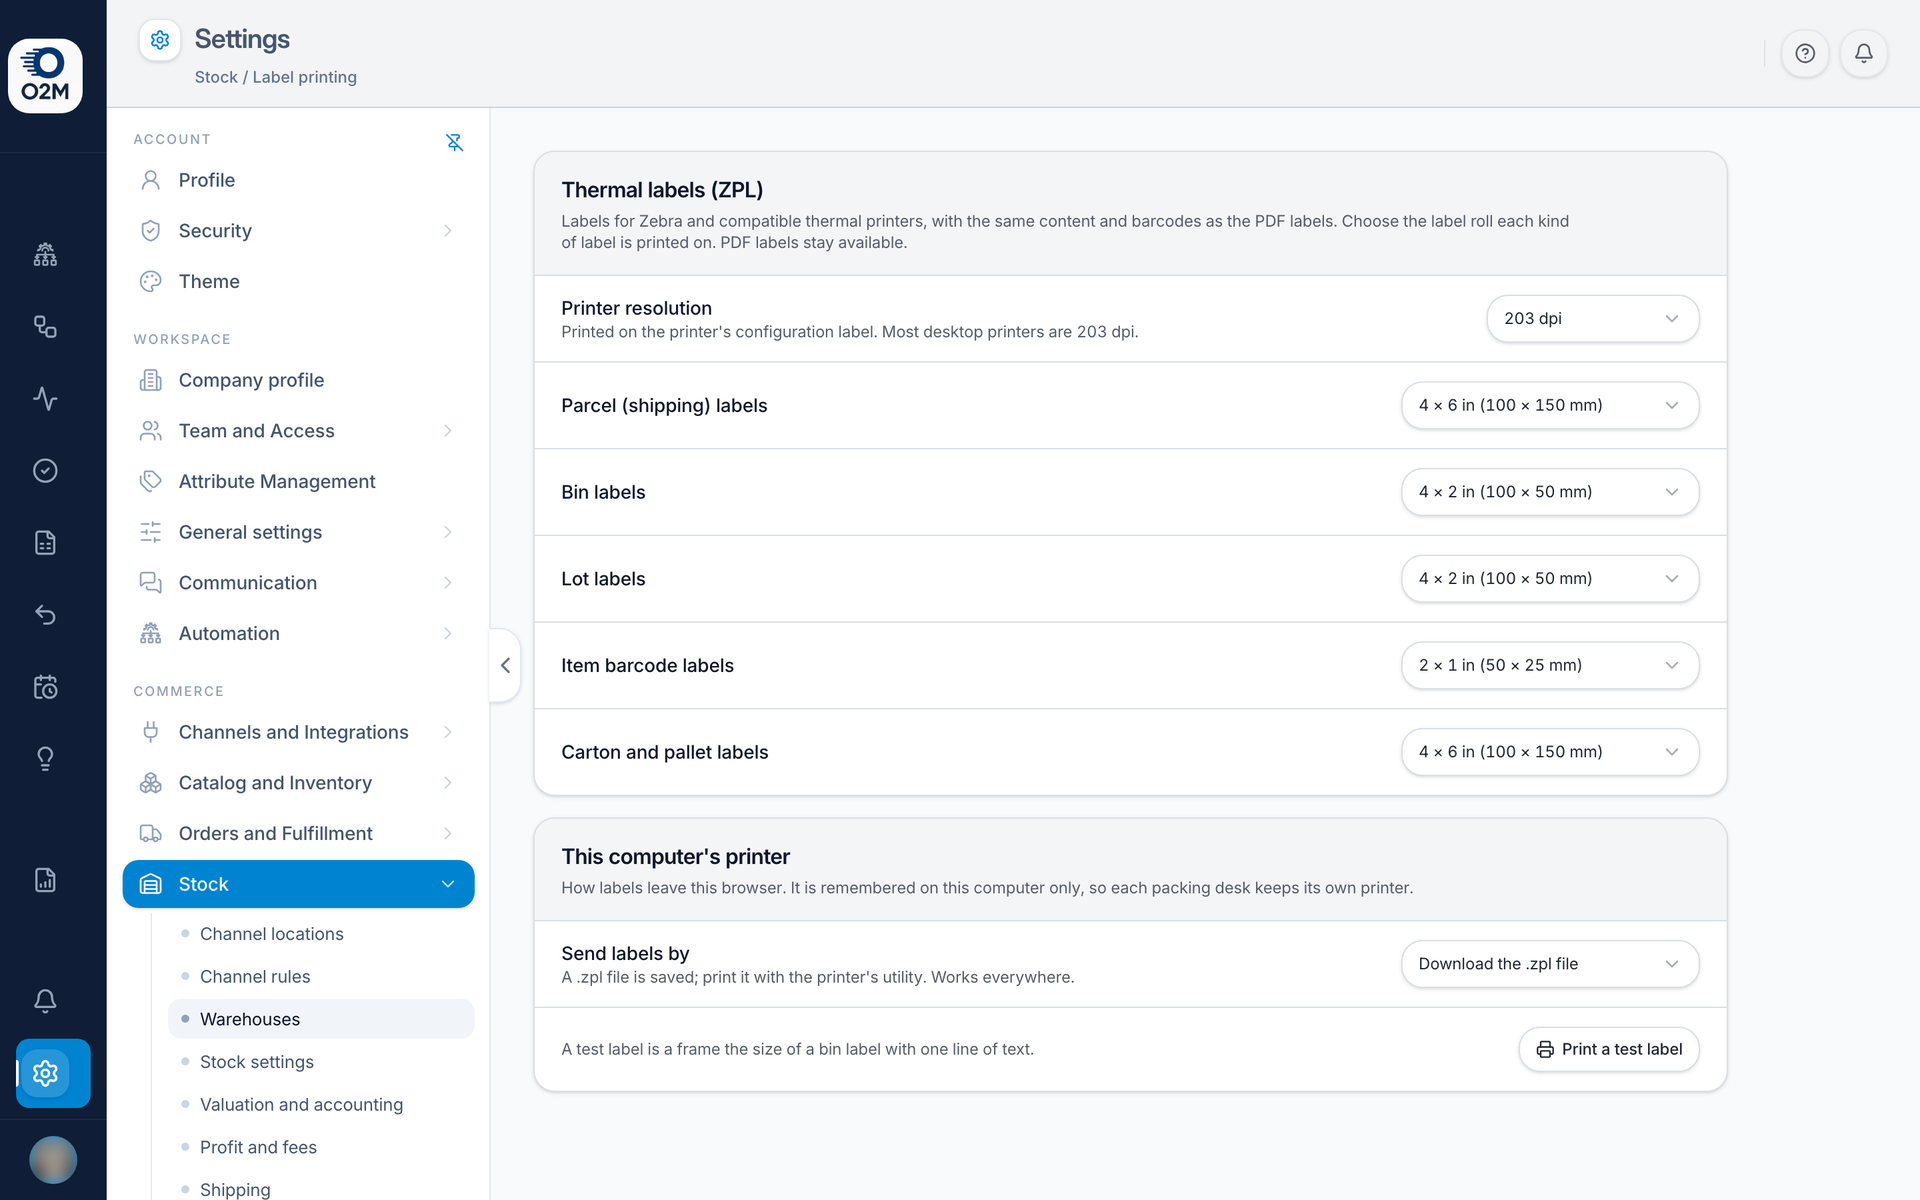Open notifications bell in top header

[1864, 53]
